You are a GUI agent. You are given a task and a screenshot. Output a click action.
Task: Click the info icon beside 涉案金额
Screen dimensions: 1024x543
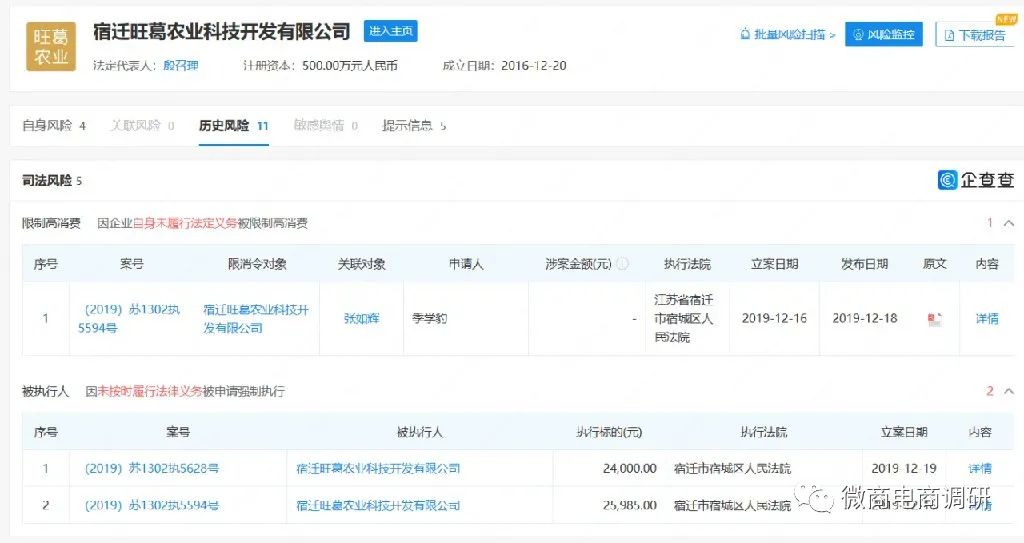(622, 264)
